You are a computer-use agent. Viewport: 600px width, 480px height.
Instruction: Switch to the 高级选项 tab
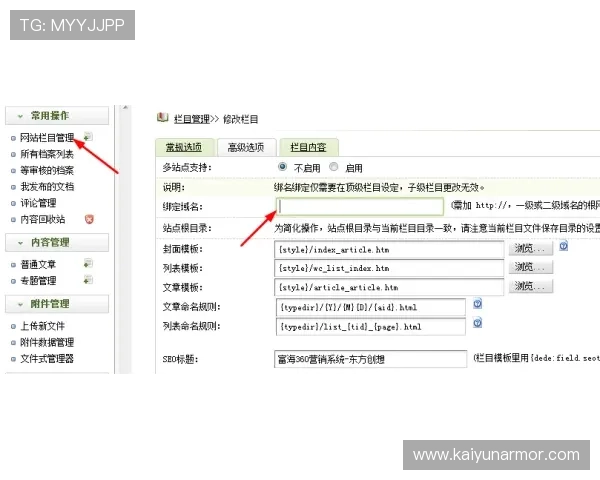point(246,147)
